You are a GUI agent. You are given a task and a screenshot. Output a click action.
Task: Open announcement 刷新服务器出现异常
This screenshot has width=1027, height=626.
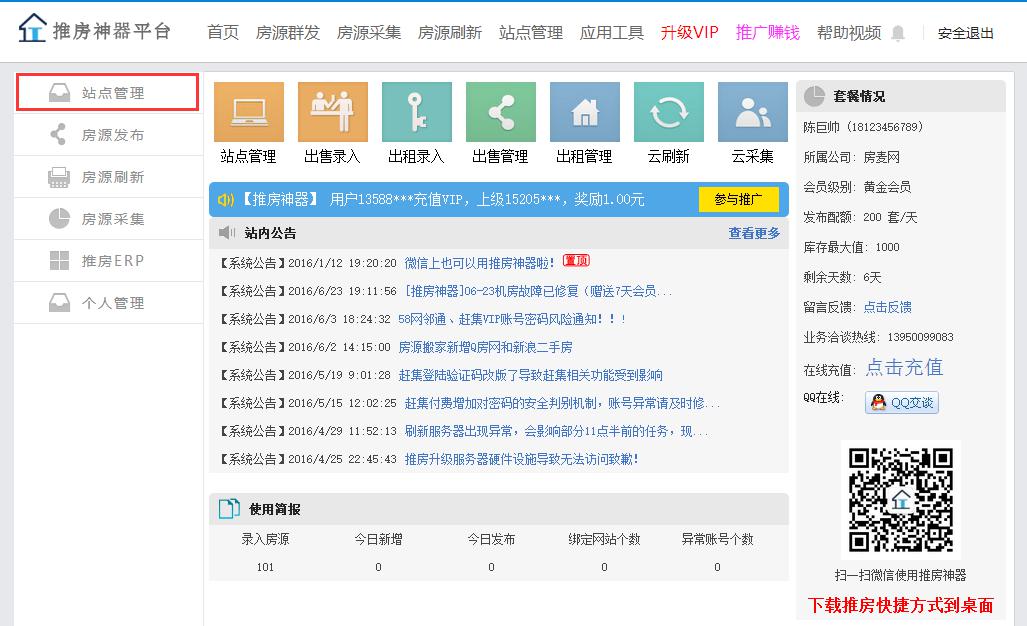pyautogui.click(x=556, y=432)
